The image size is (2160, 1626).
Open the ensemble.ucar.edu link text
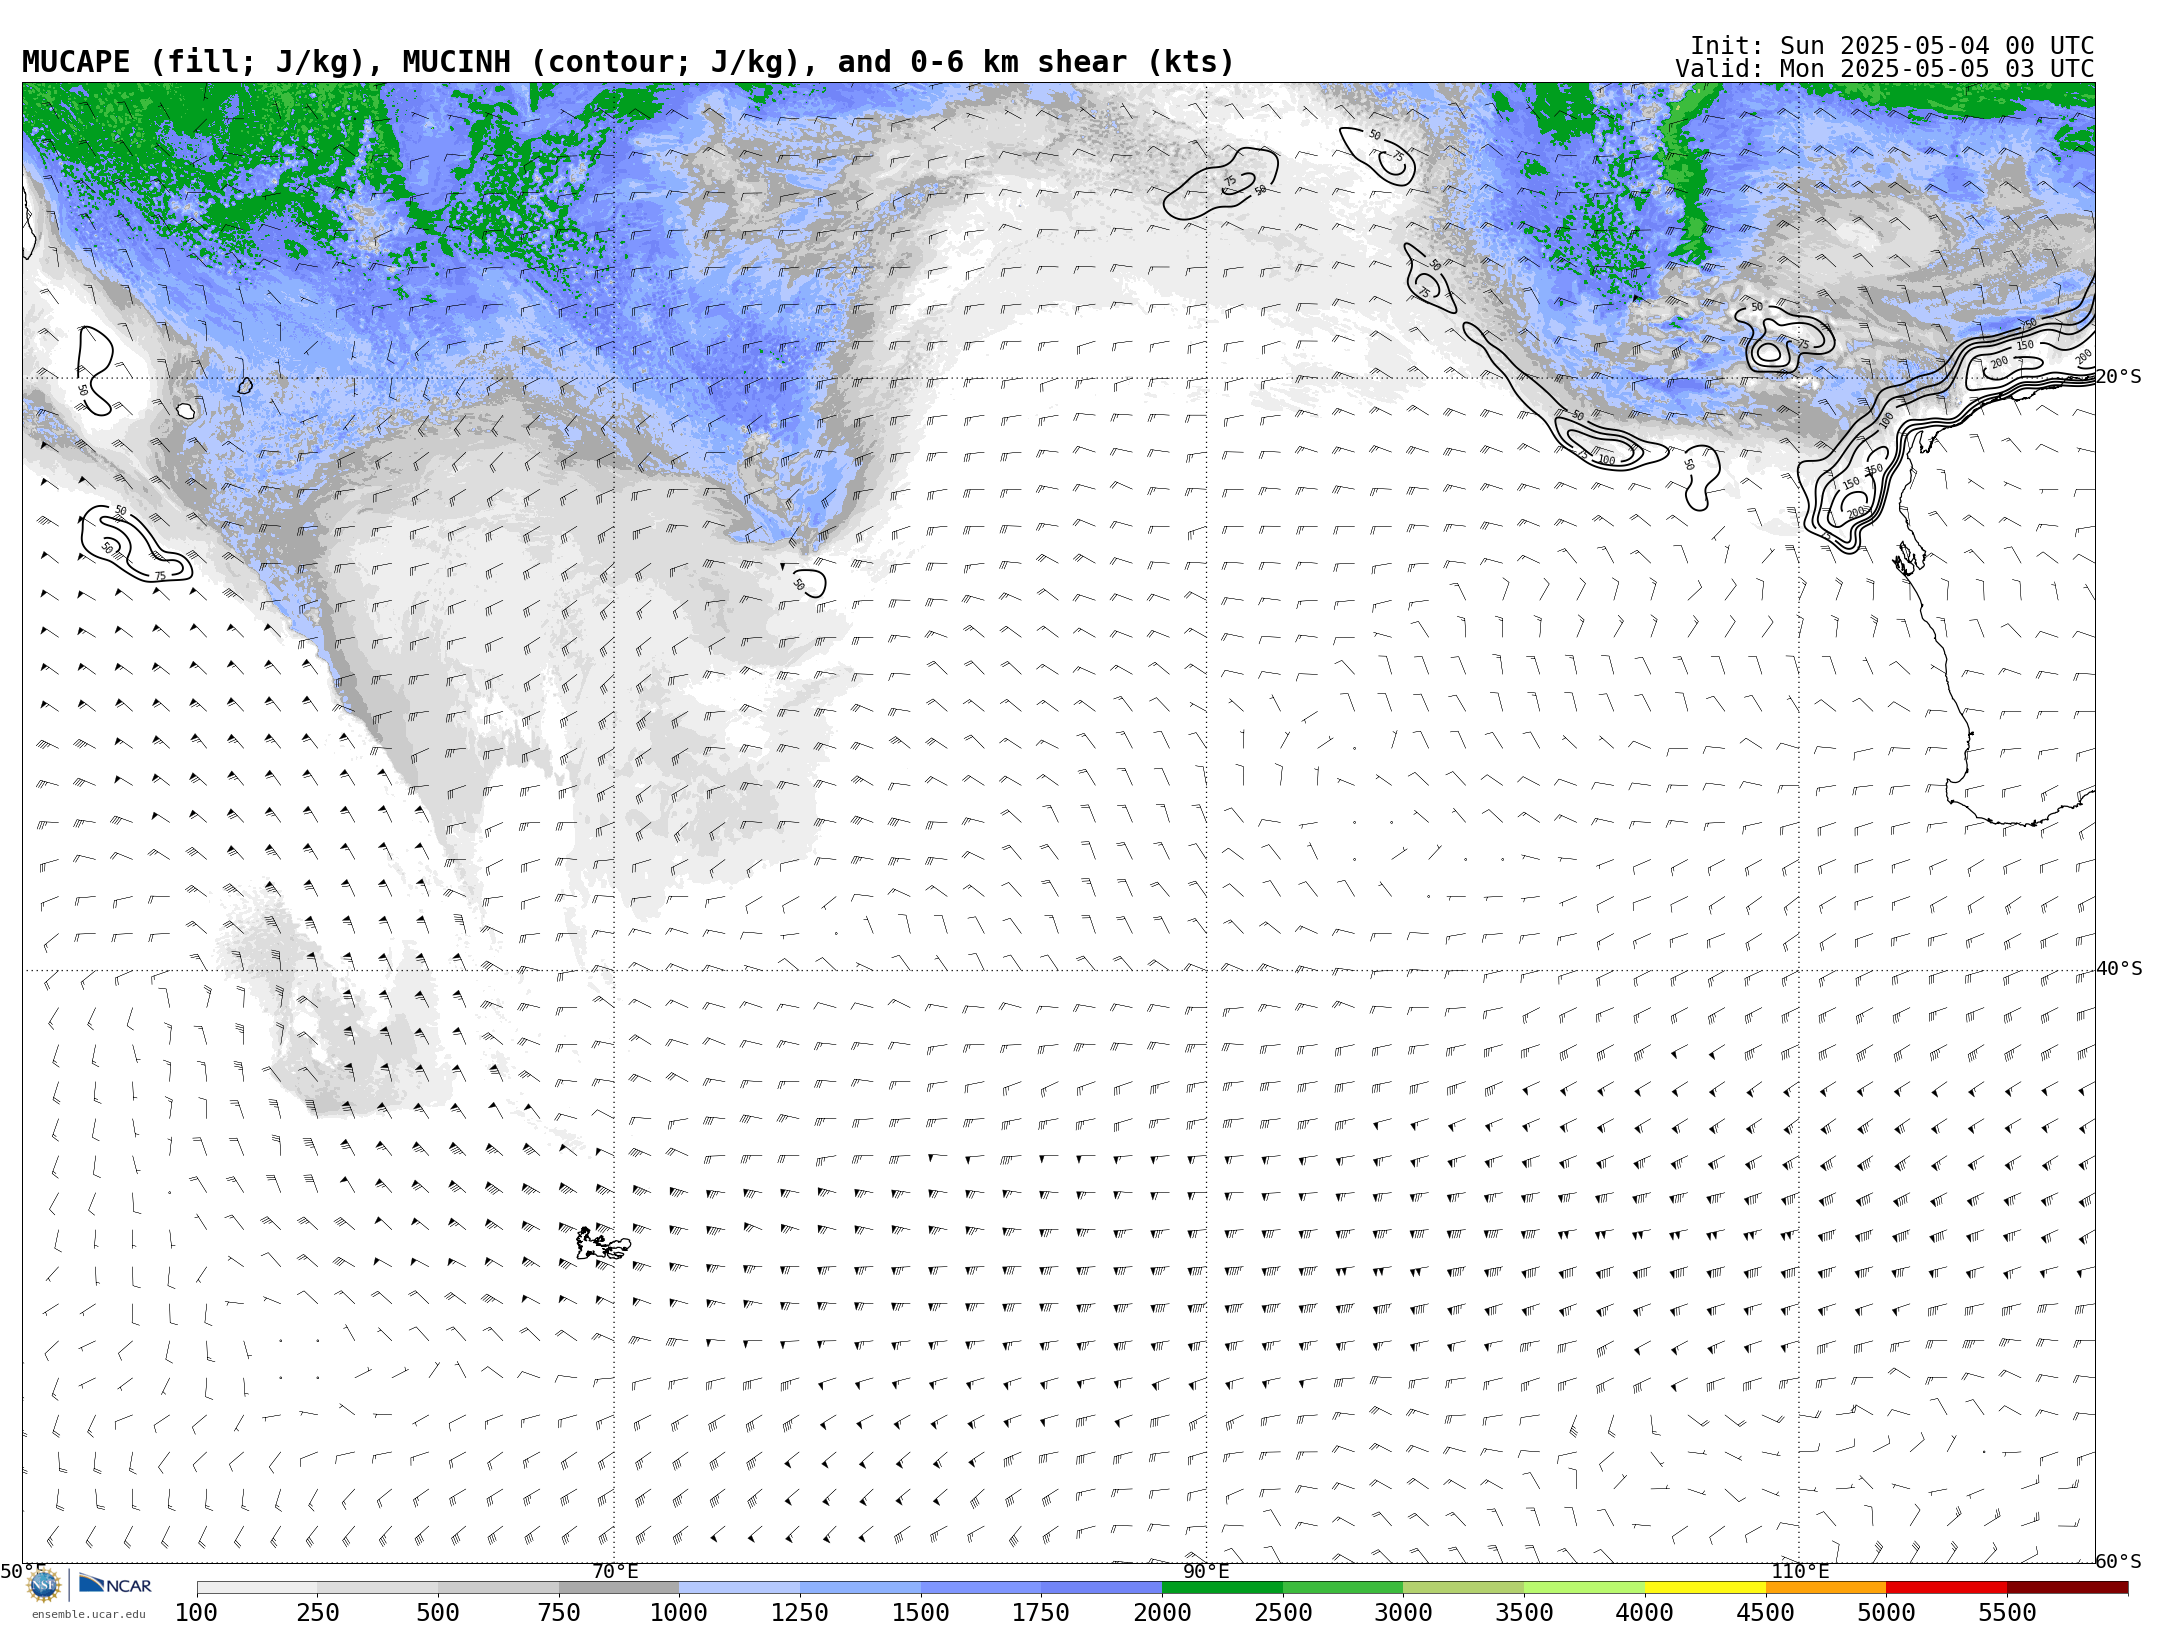(x=88, y=1614)
